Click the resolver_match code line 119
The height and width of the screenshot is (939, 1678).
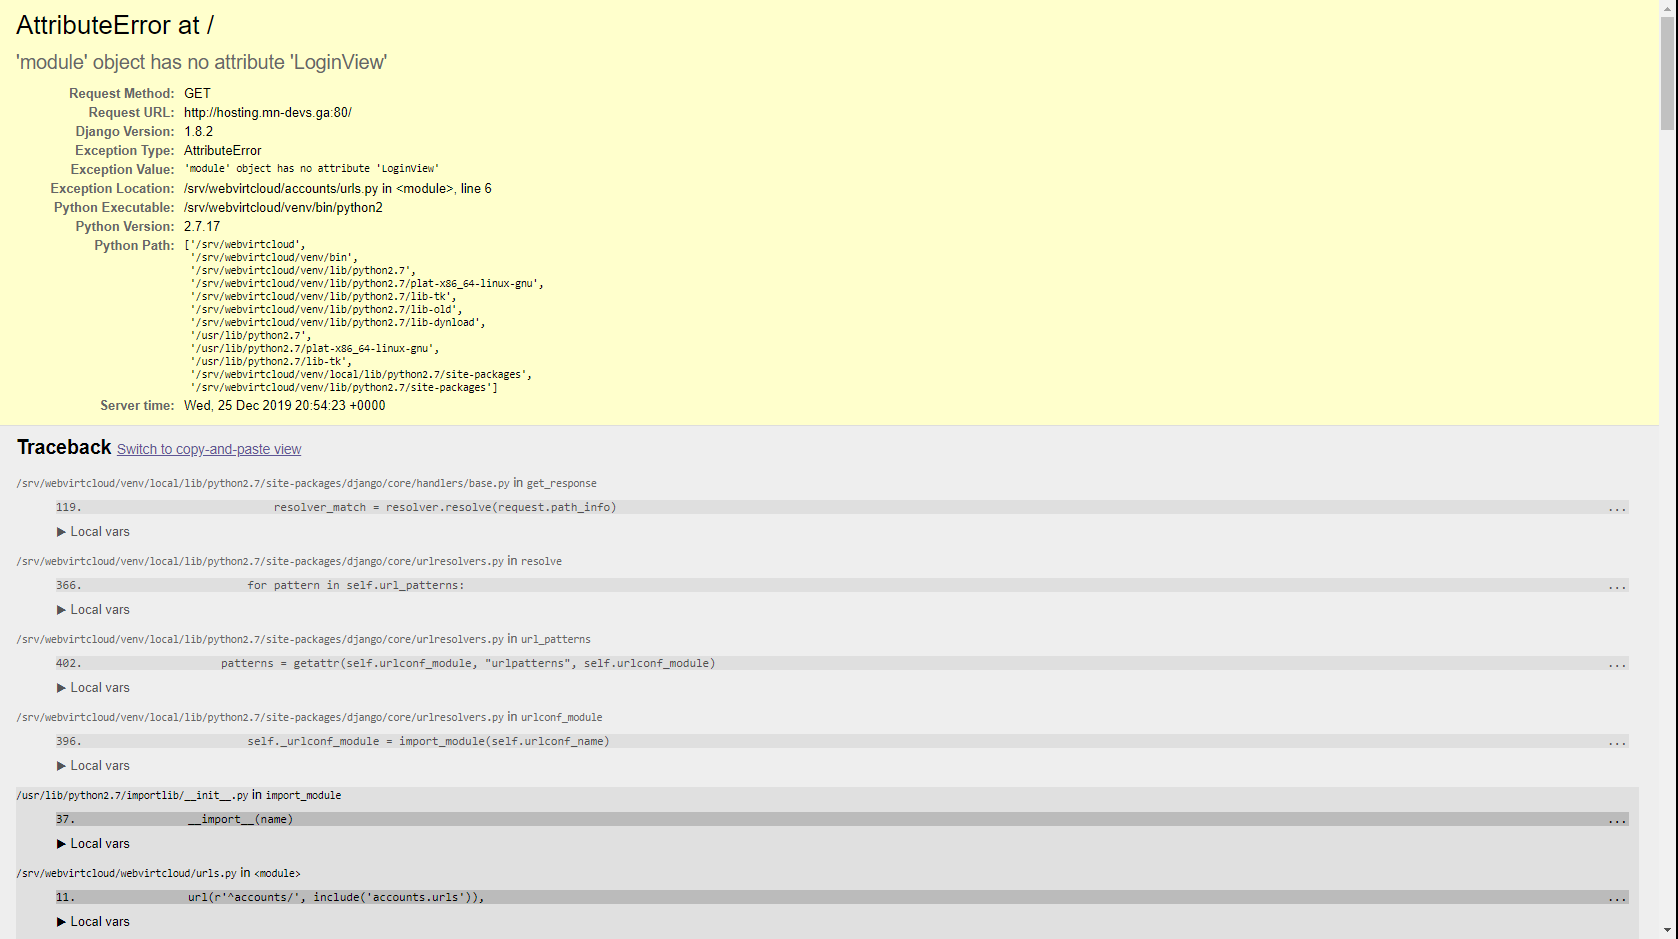click(842, 507)
